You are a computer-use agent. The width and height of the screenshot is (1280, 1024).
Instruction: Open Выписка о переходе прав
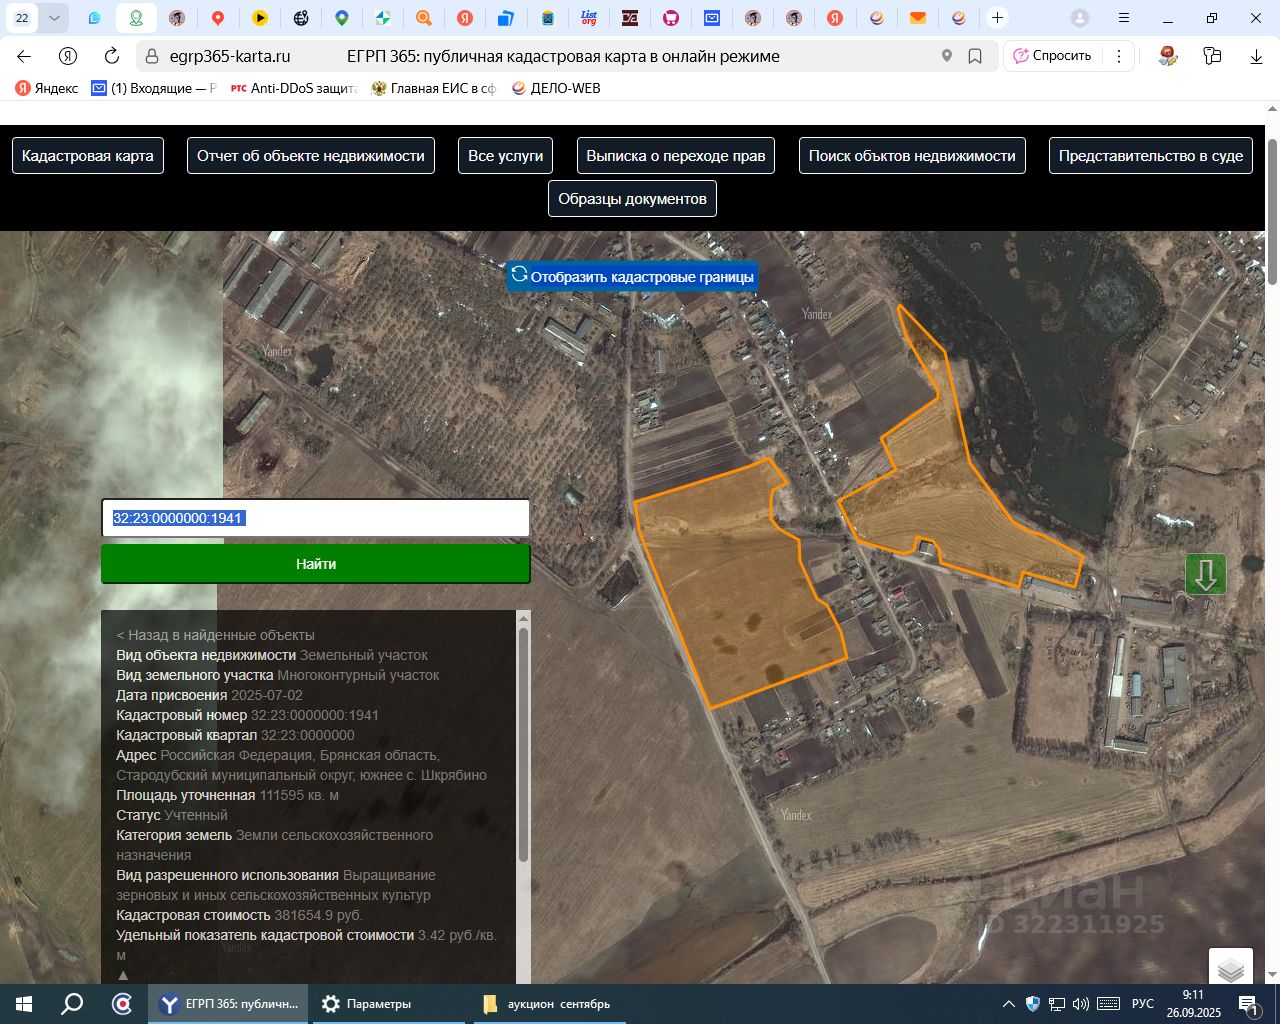coord(676,156)
